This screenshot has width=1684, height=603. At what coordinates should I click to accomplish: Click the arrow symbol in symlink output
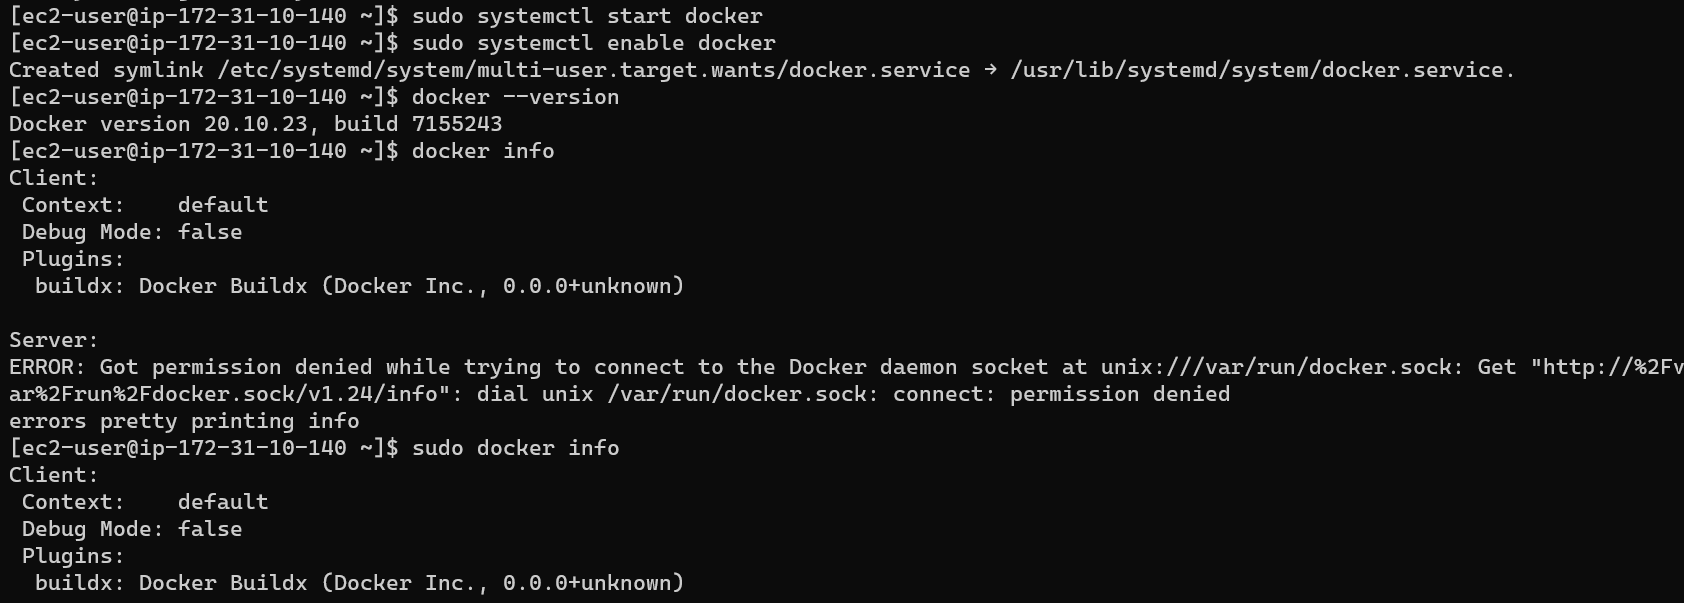(990, 70)
